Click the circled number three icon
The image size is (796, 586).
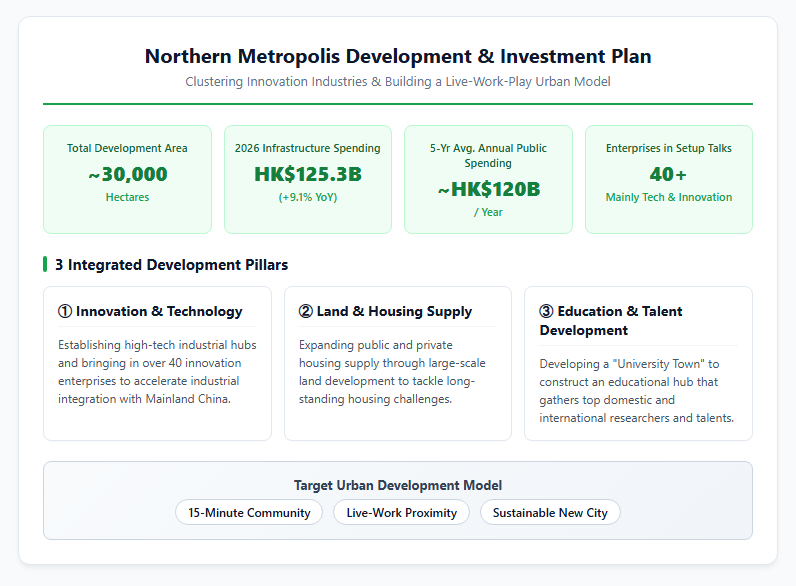coord(546,311)
